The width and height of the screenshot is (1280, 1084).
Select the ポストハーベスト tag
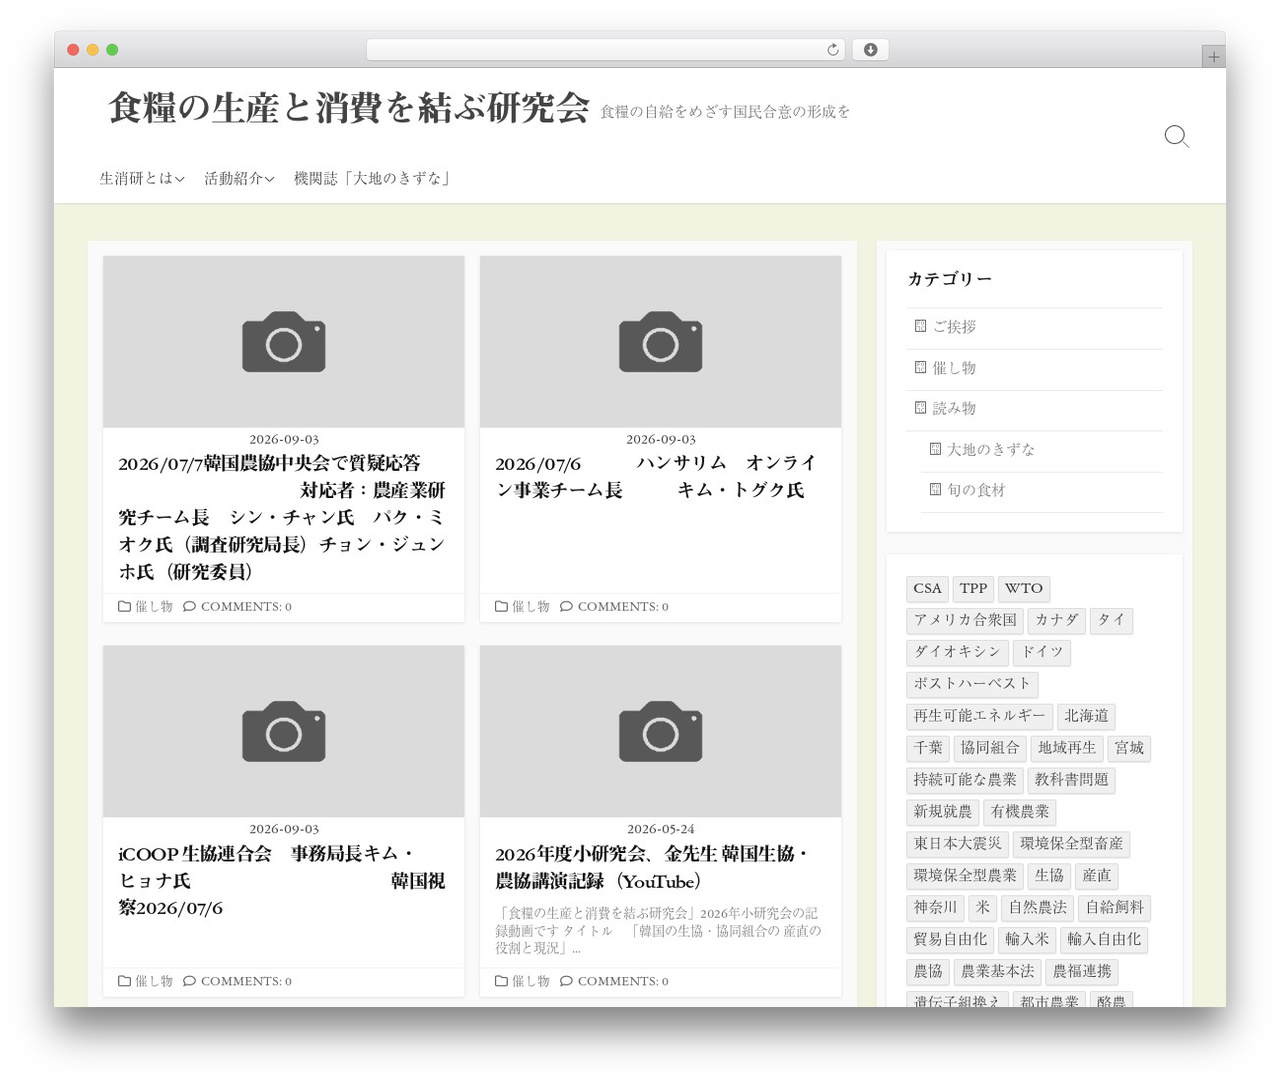tap(972, 684)
